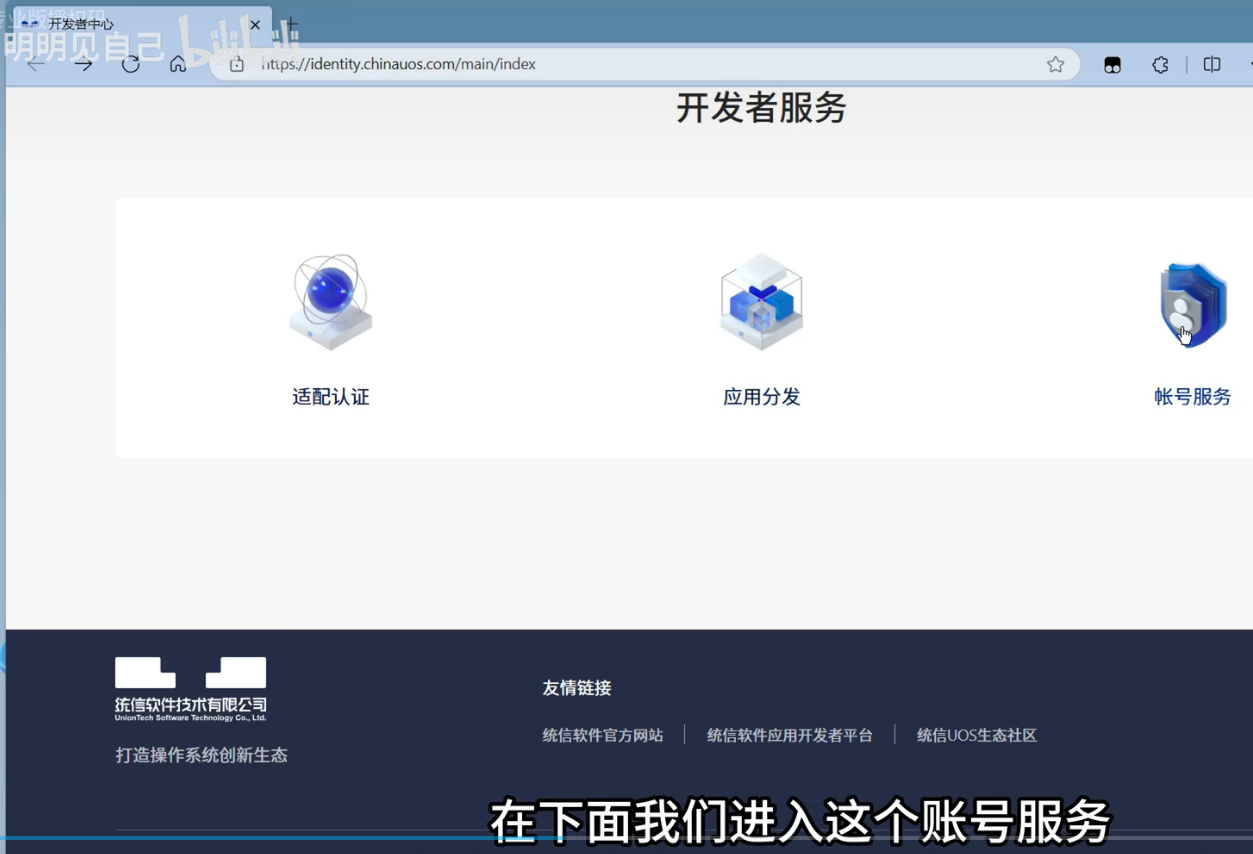Click the 打造操作系统创新生态 slogan text
This screenshot has width=1253, height=854.
pos(202,755)
